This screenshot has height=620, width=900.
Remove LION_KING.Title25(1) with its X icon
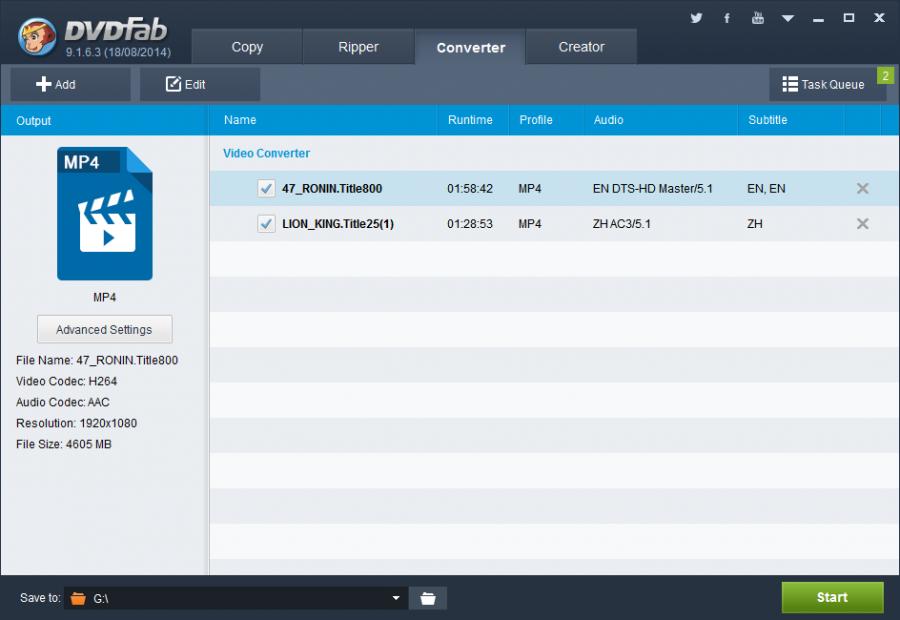(x=862, y=224)
